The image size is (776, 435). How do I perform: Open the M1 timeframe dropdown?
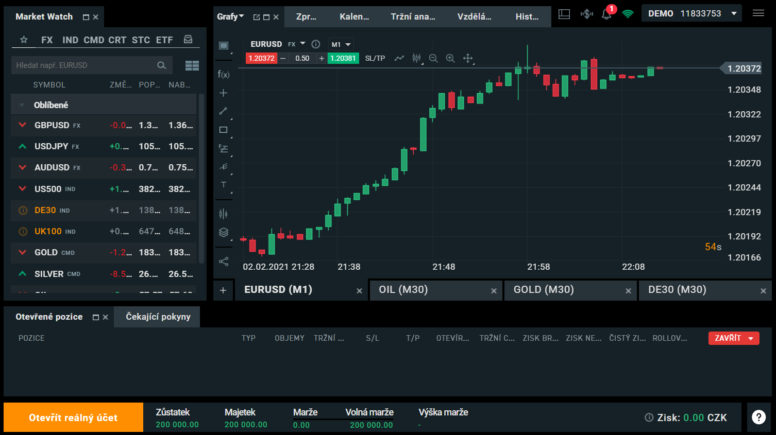[x=341, y=45]
